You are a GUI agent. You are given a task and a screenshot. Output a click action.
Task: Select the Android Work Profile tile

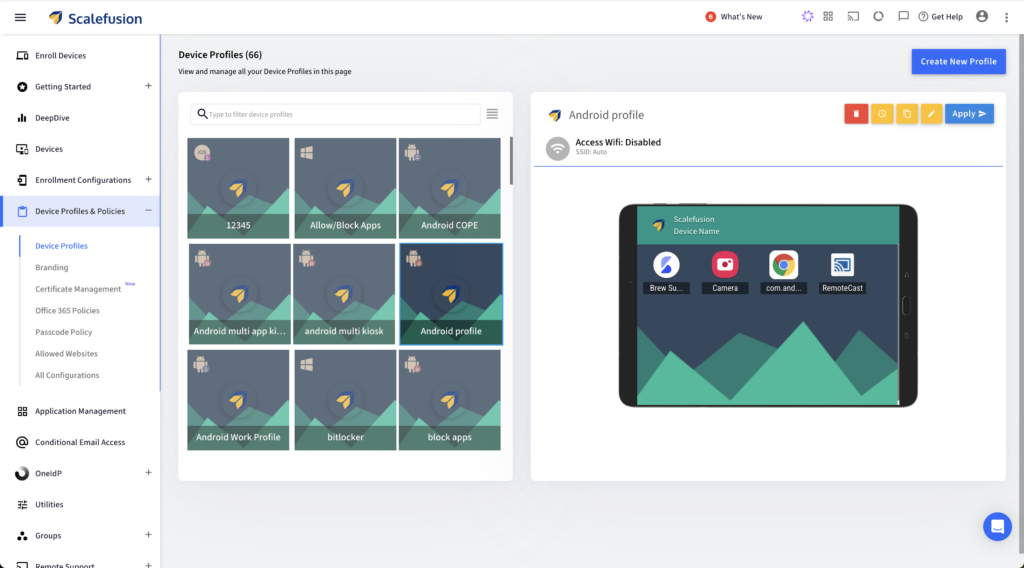click(238, 400)
